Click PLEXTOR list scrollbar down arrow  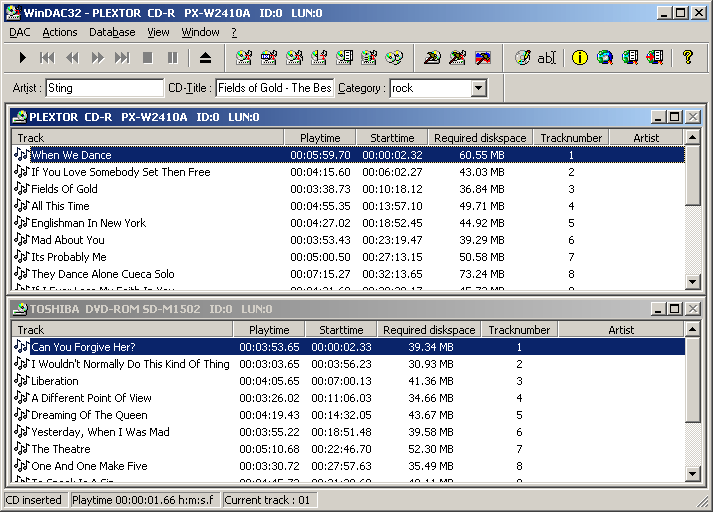pos(693,281)
